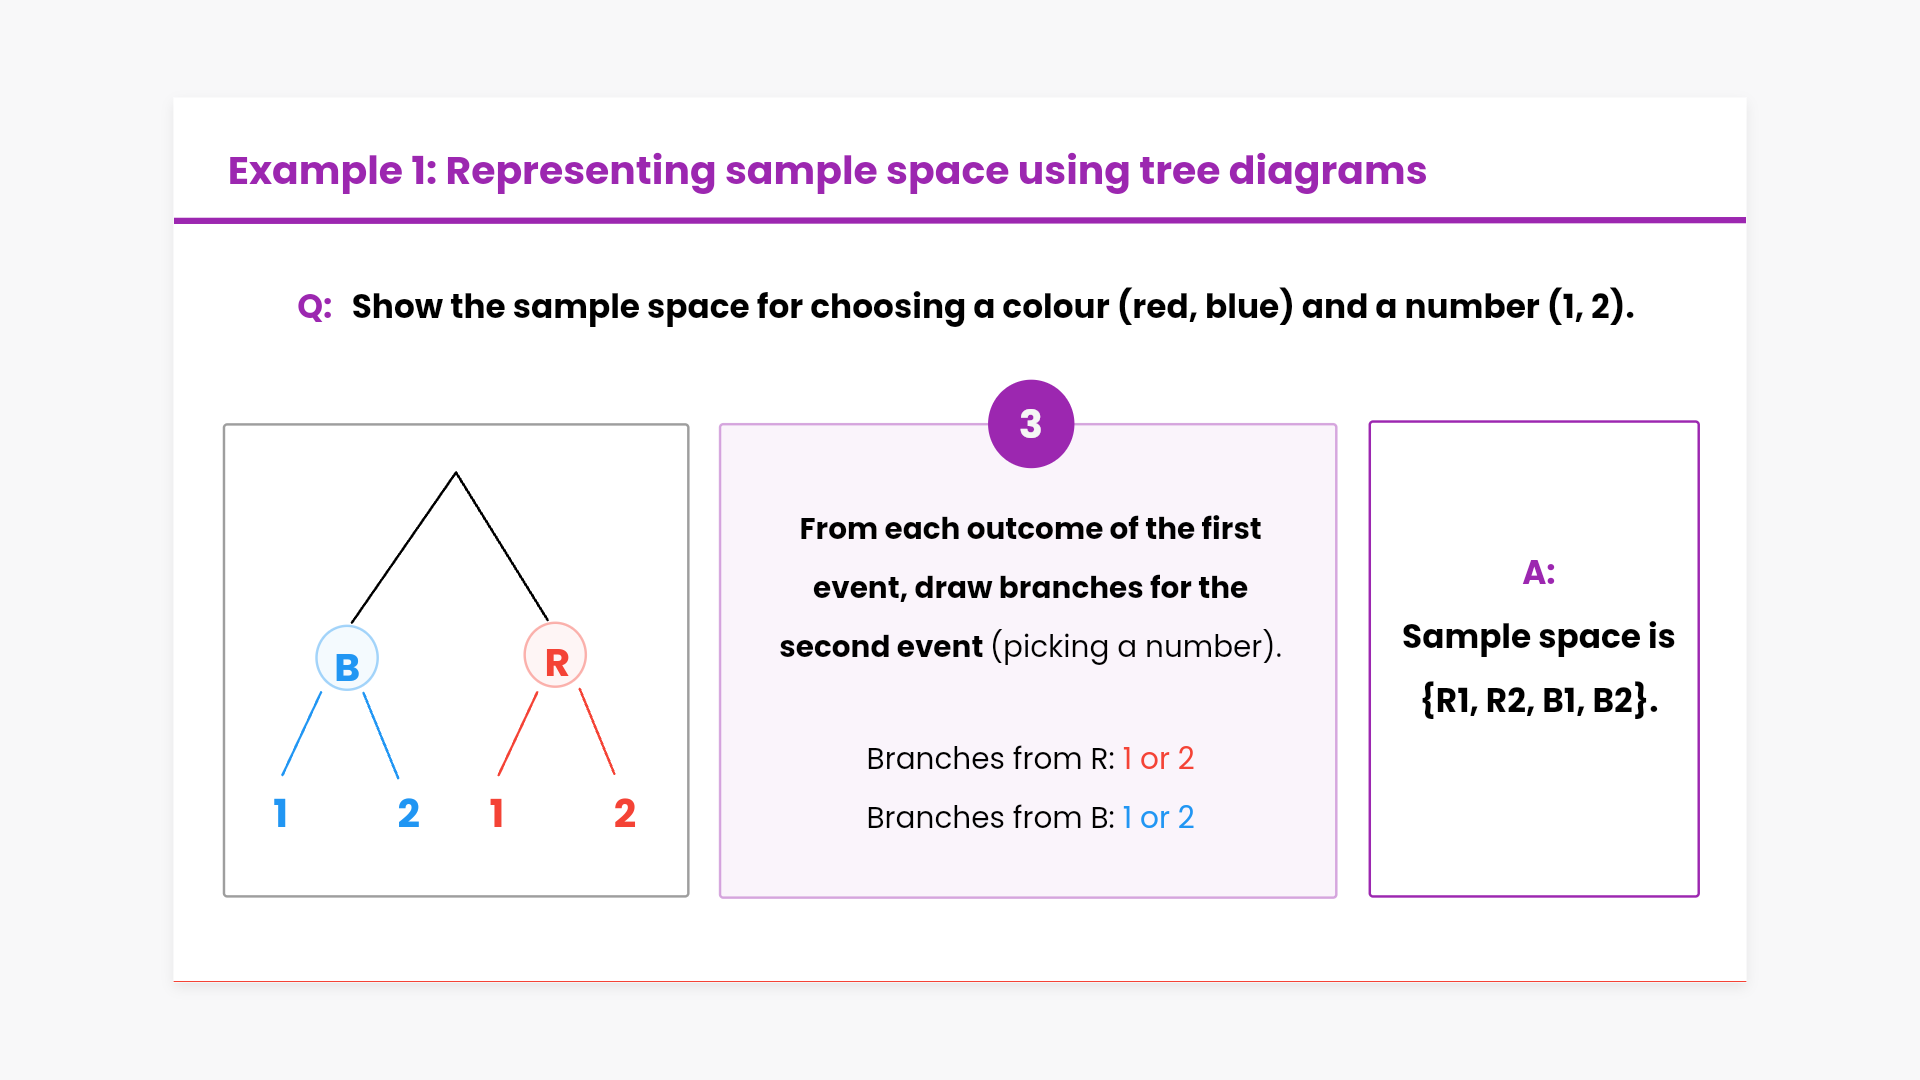1920x1080 pixels.
Task: Click the bold "From each outcome" instruction line
Action: coord(1030,529)
